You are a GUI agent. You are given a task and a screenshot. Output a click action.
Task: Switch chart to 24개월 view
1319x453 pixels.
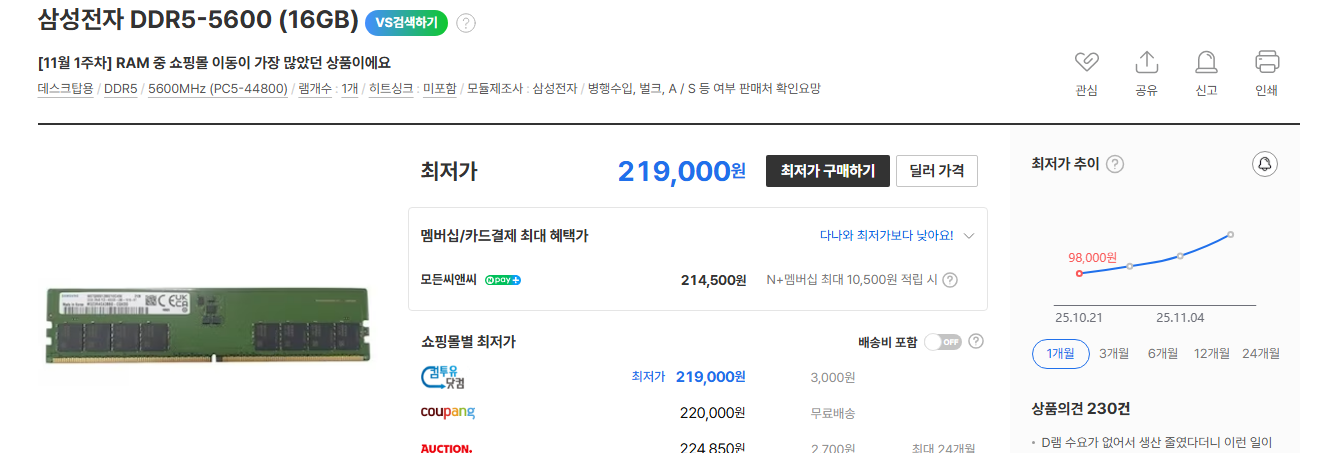1261,353
